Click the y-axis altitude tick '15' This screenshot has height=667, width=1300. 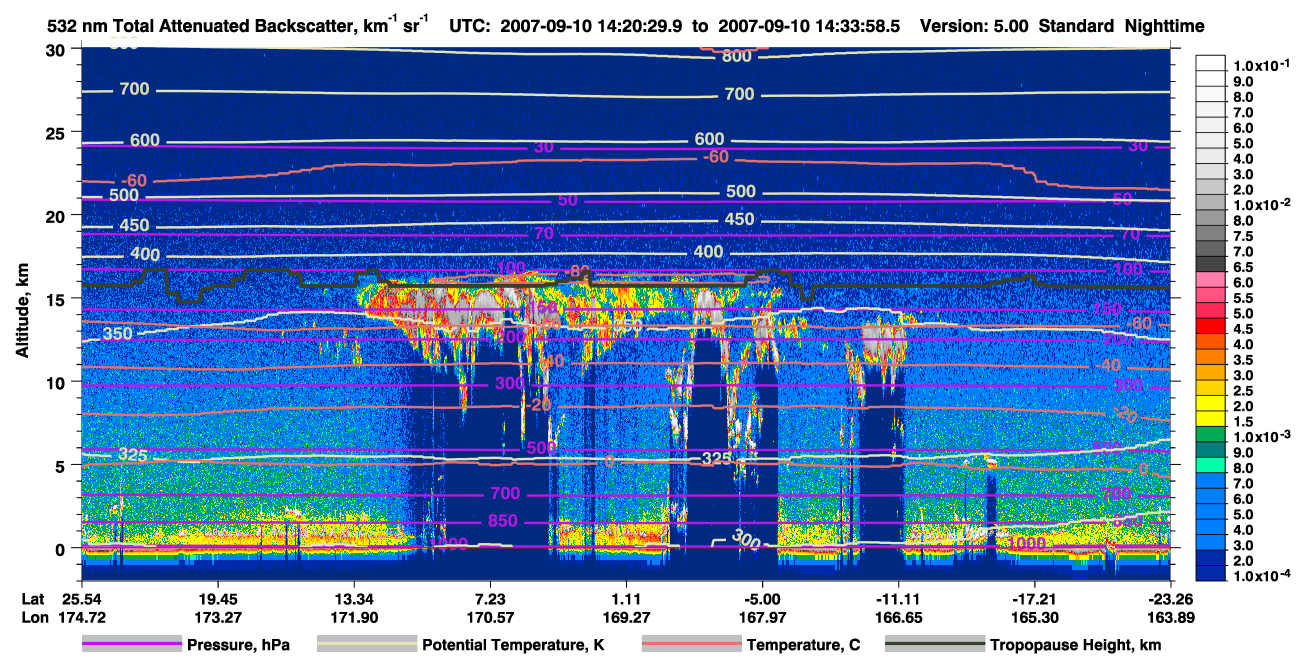58,298
